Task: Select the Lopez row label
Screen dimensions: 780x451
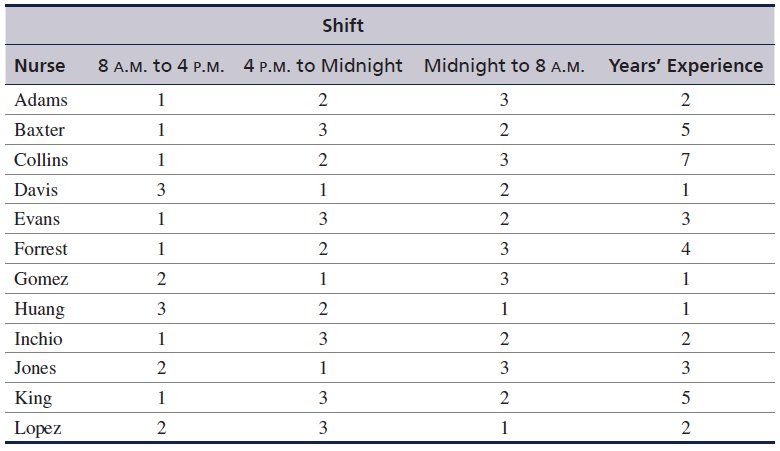Action: pyautogui.click(x=38, y=429)
